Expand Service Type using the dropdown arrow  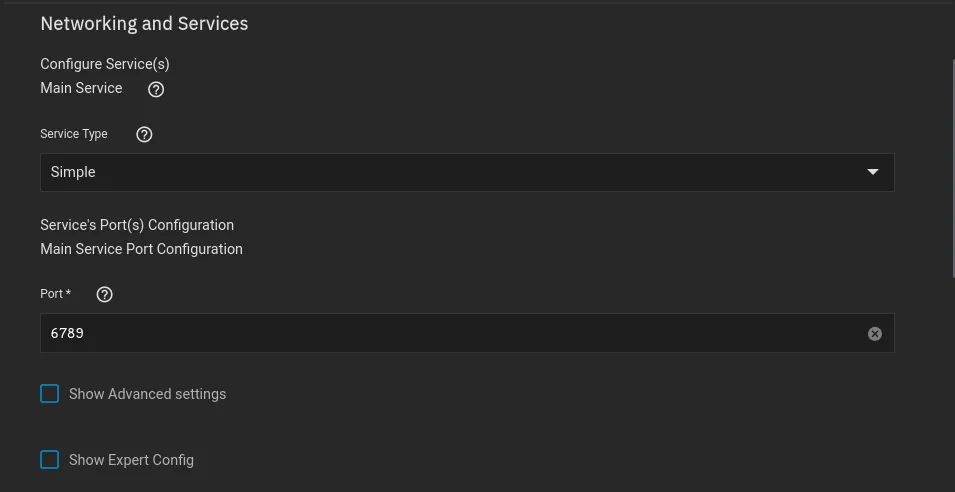coord(873,172)
